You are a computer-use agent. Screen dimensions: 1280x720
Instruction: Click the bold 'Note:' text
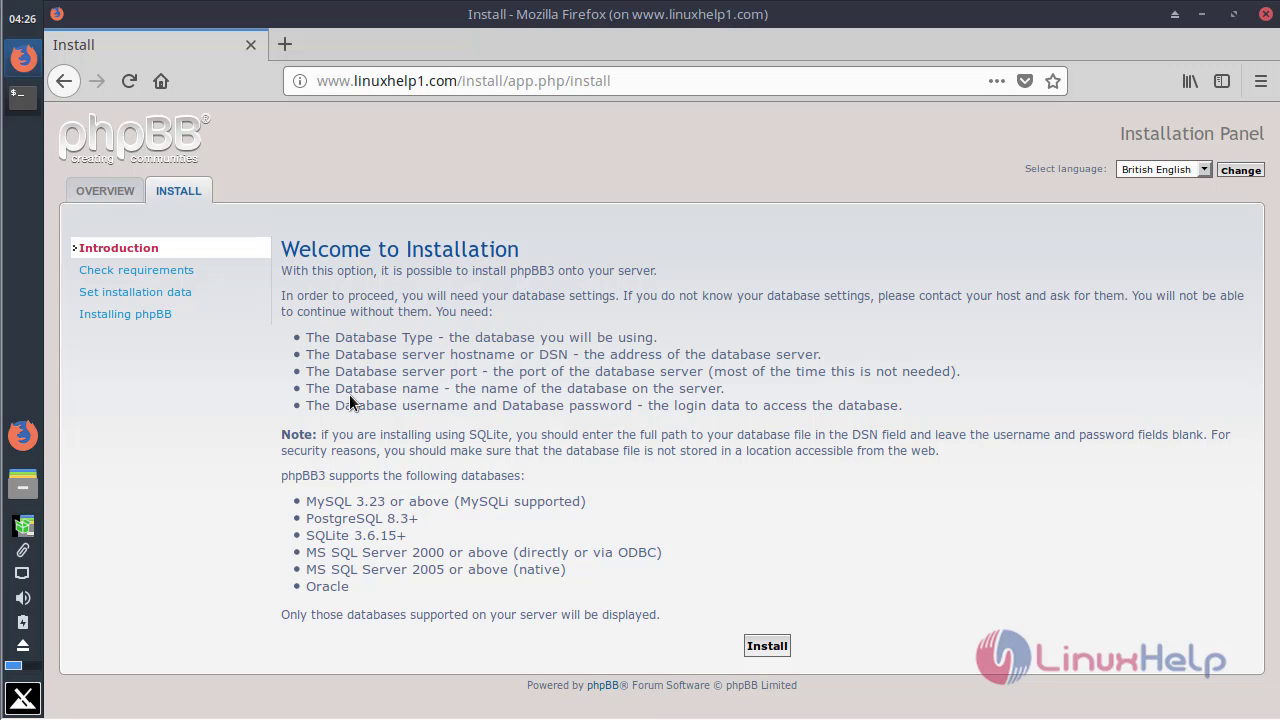[298, 435]
